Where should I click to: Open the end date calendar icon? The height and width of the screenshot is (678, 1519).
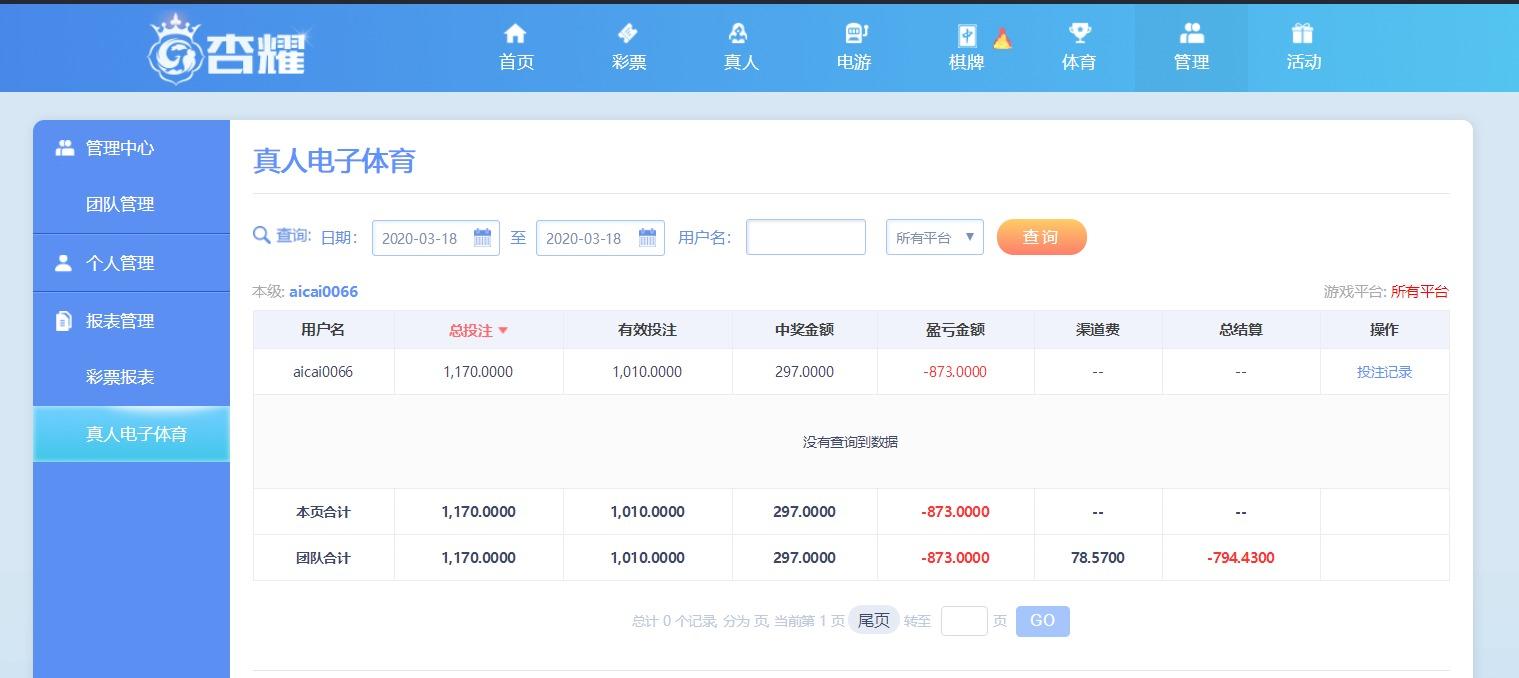click(x=647, y=238)
